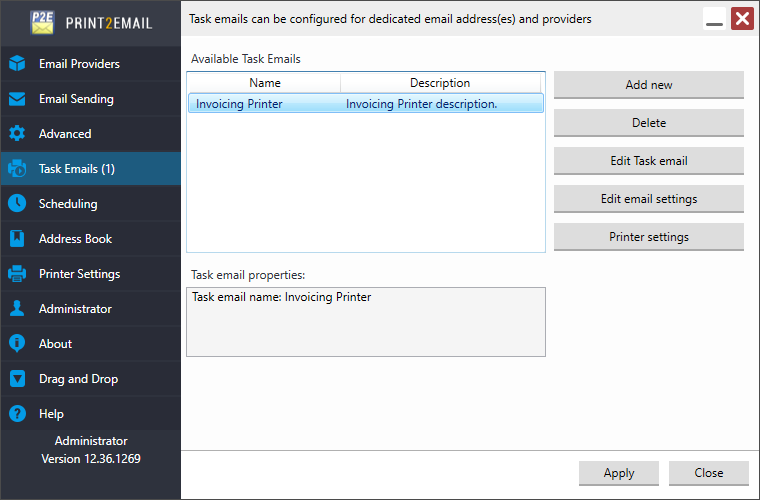Open the Task Emails (1) menu item

tap(91, 169)
